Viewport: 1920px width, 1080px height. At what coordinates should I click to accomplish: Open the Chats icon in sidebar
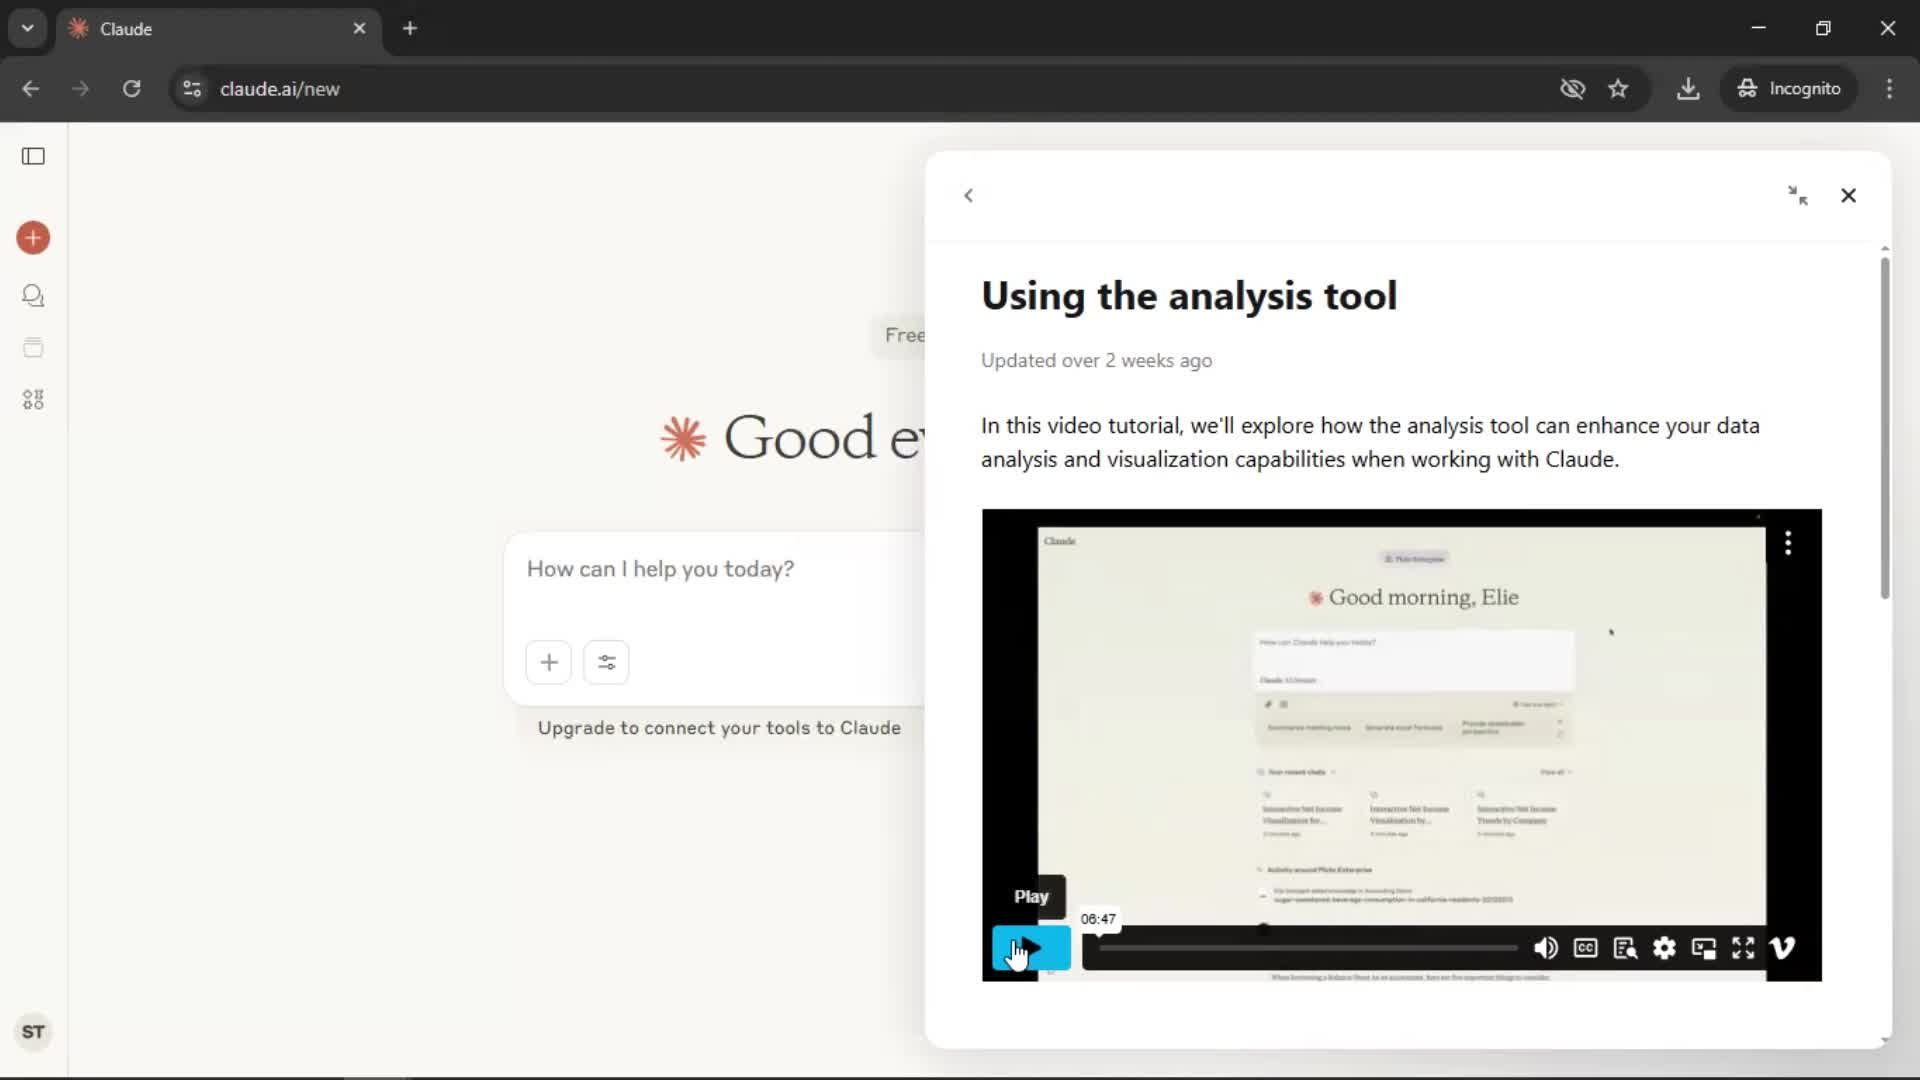(x=33, y=296)
